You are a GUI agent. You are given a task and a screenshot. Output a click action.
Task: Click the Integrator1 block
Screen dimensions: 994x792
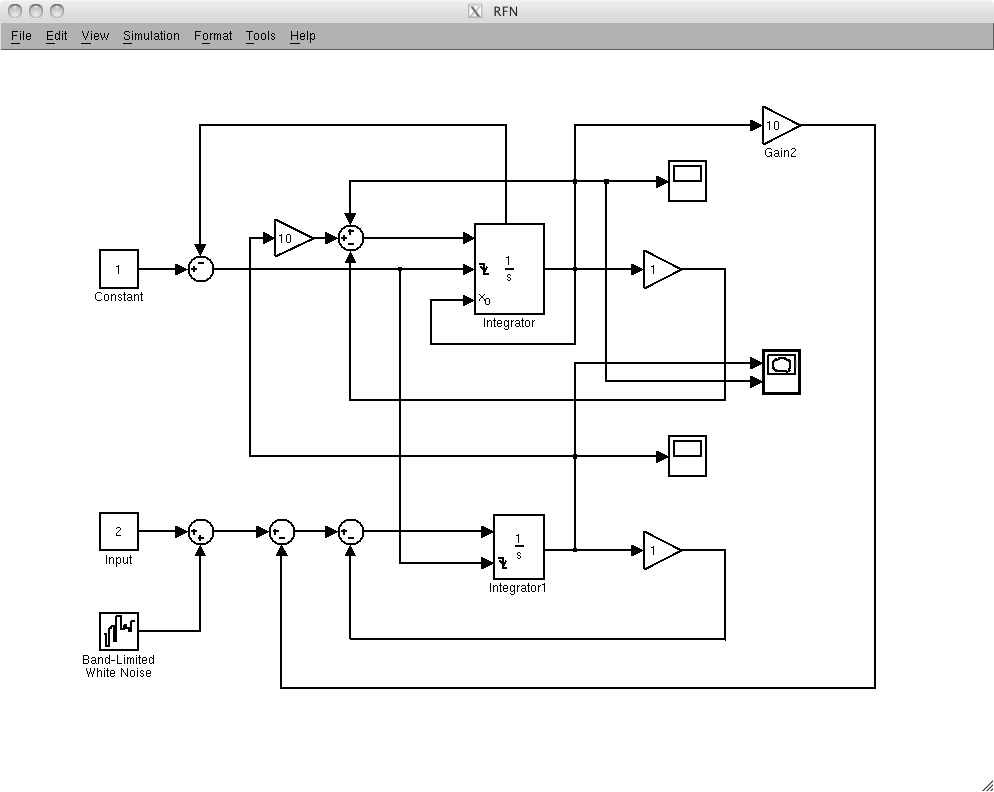coord(518,546)
